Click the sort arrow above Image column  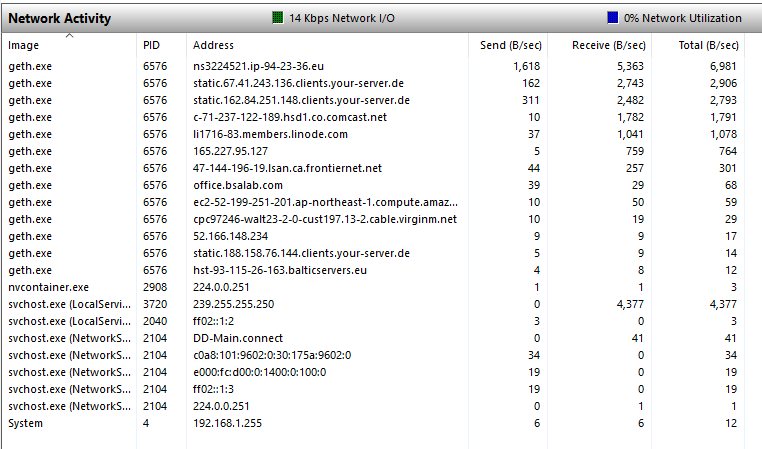(69, 35)
